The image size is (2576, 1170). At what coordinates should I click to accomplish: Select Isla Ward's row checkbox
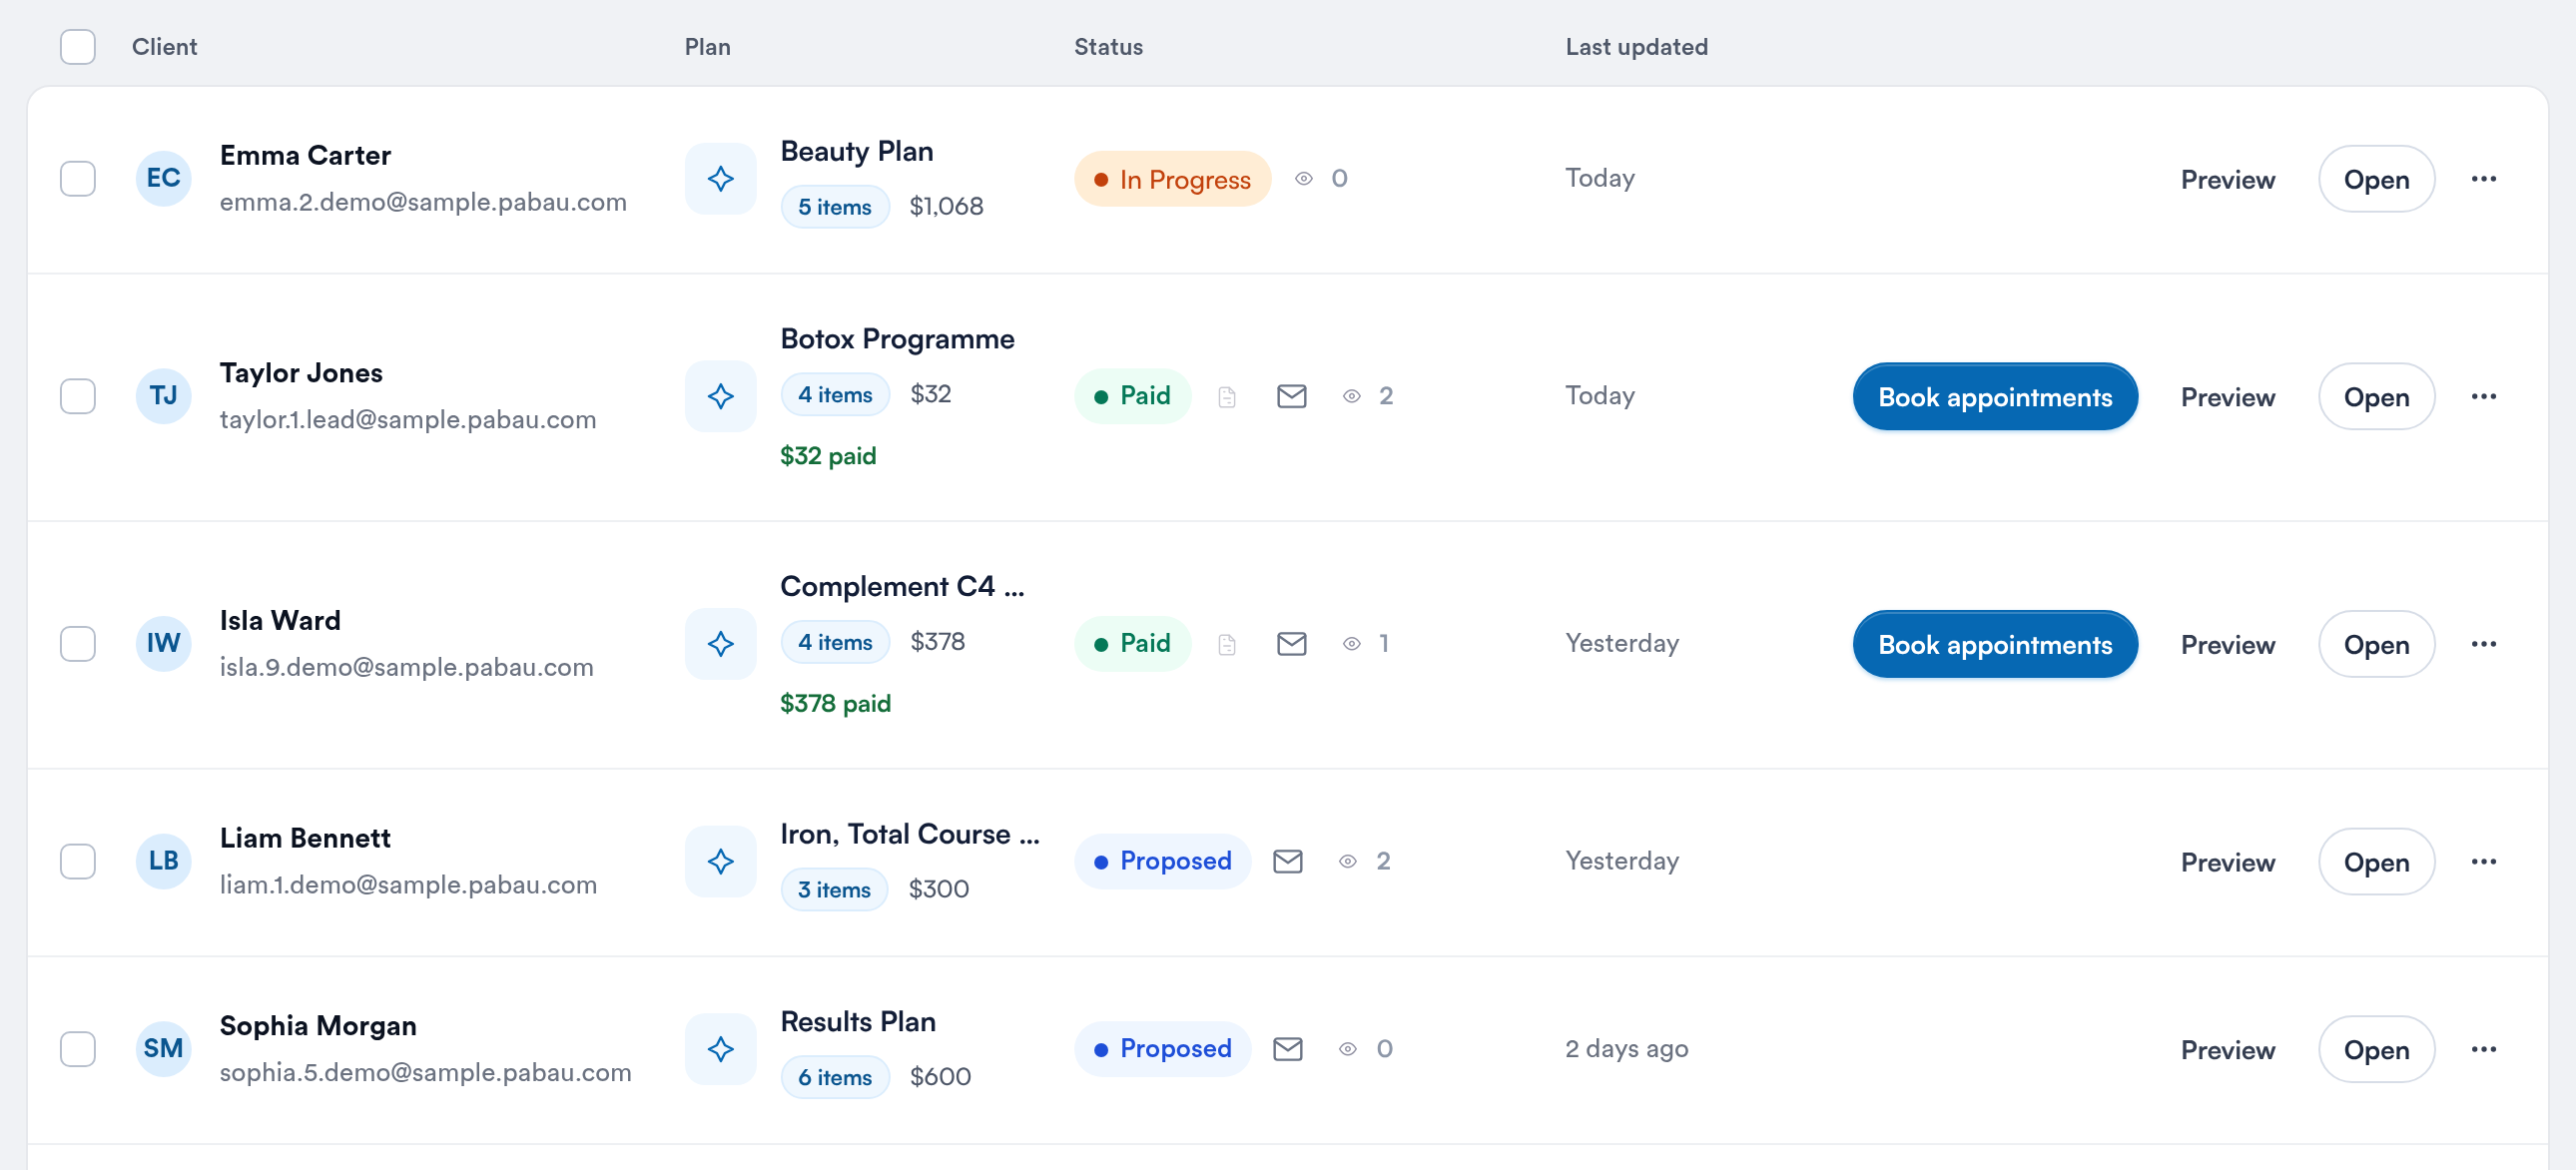tap(78, 644)
